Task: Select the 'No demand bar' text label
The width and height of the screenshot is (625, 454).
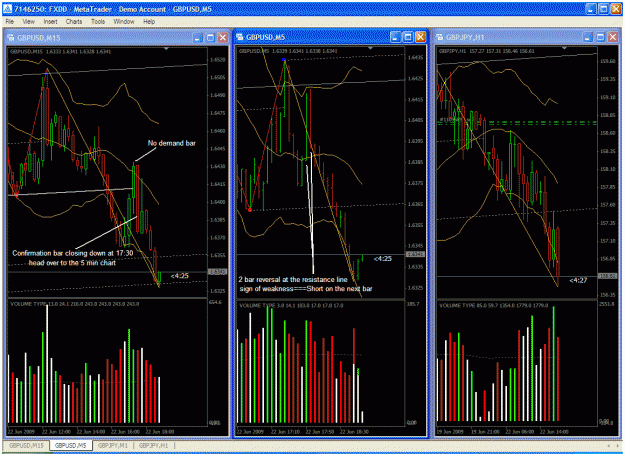Action: point(172,143)
